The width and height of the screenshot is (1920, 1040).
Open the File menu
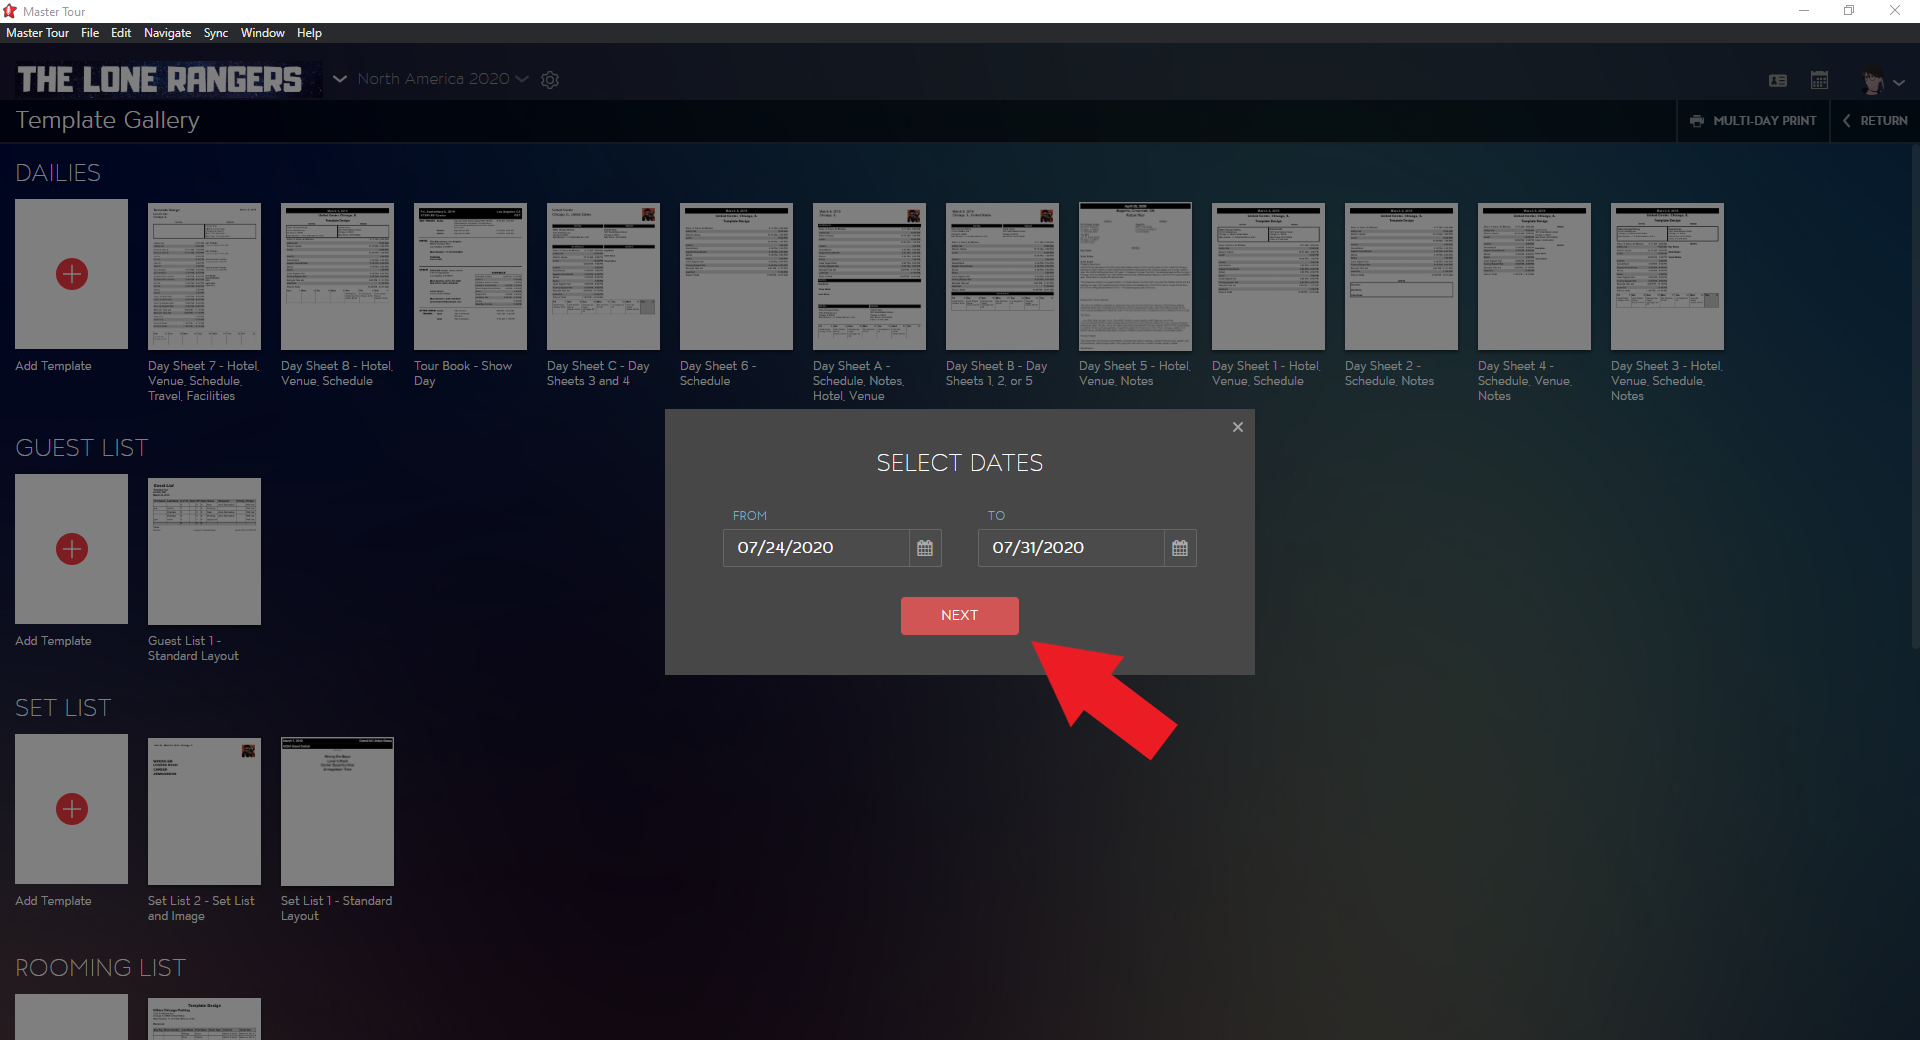click(90, 33)
